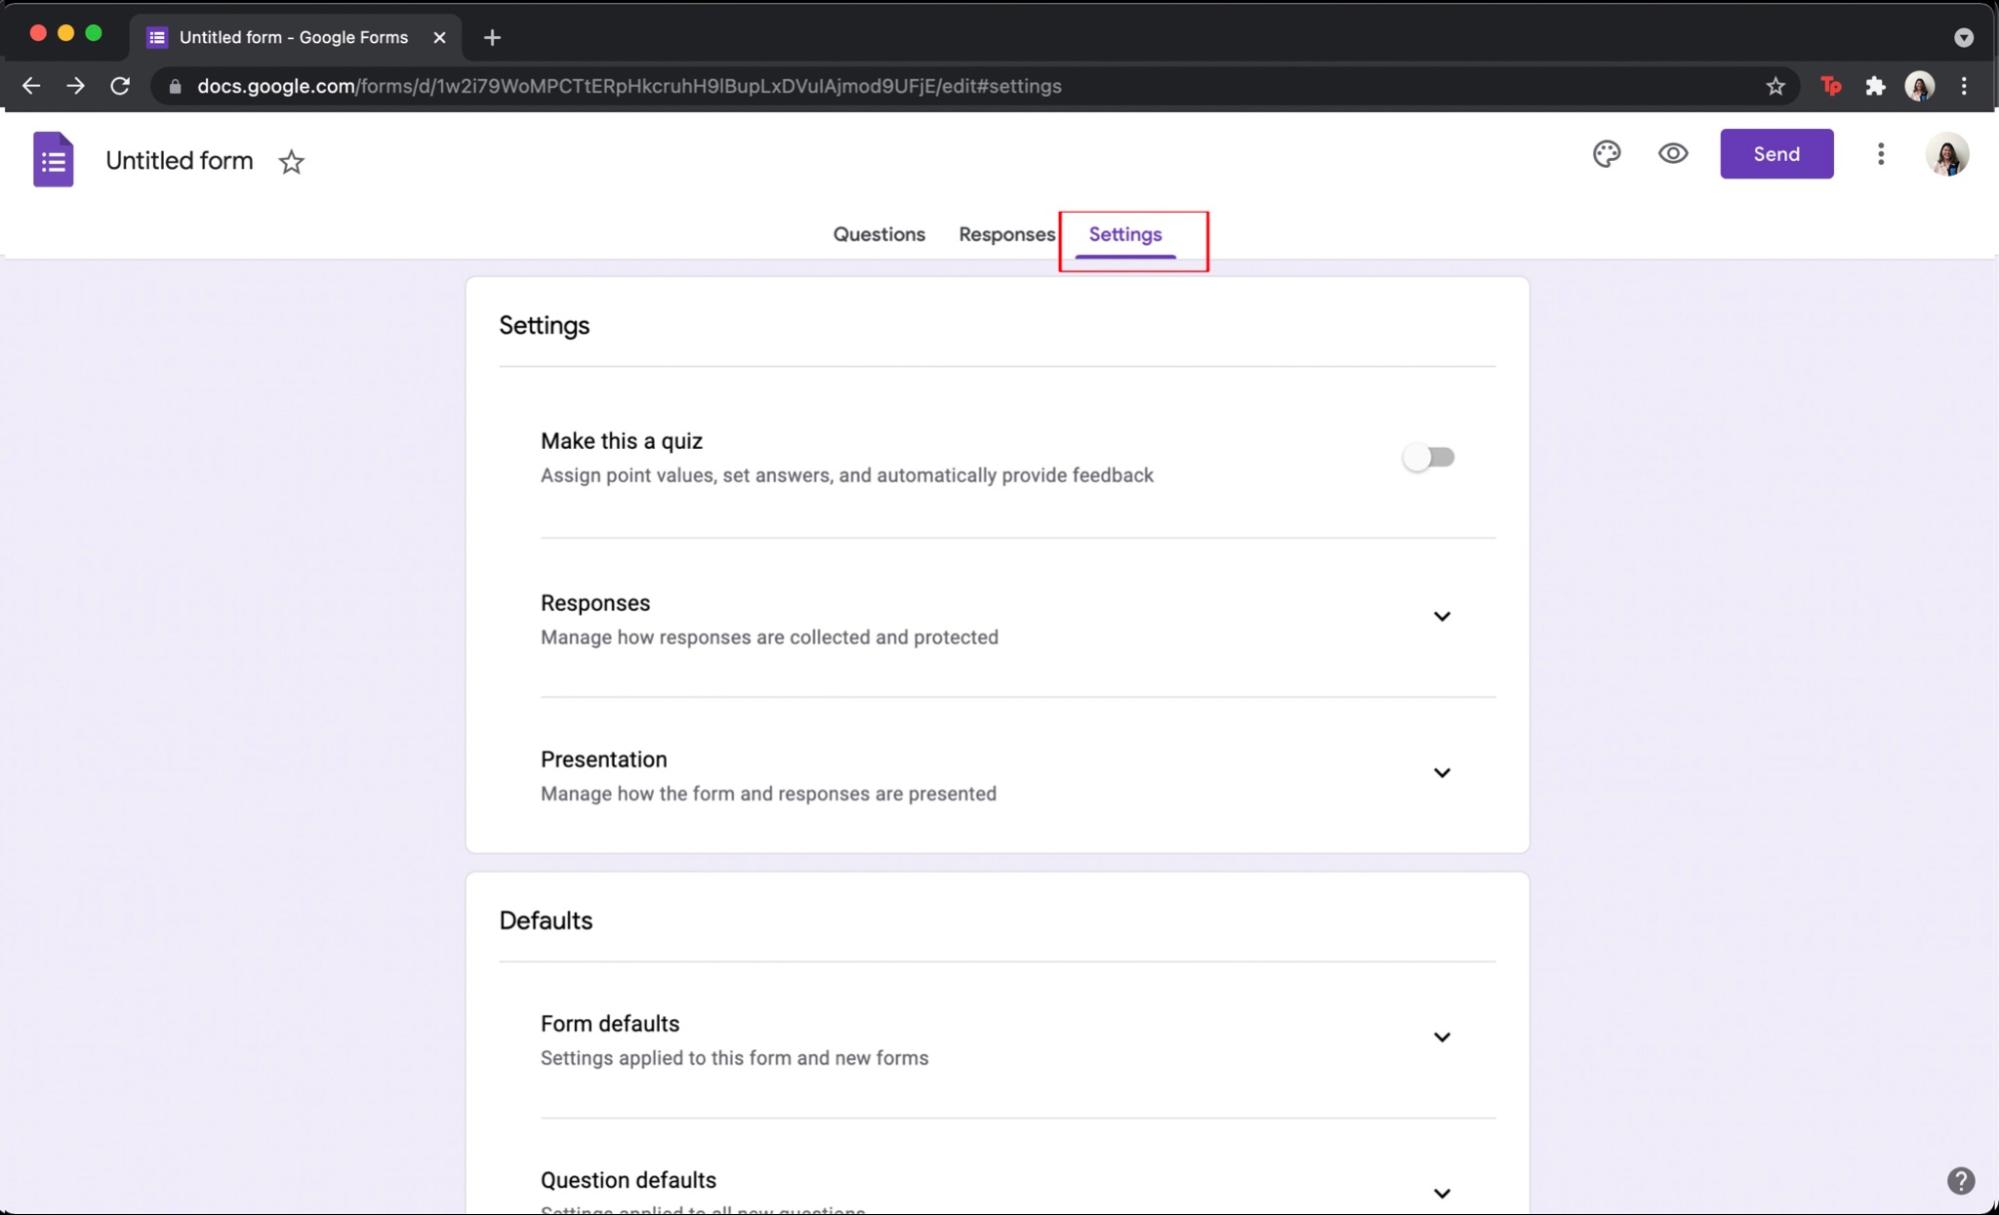This screenshot has width=1999, height=1215.
Task: Reload the page with the refresh icon
Action: [121, 85]
